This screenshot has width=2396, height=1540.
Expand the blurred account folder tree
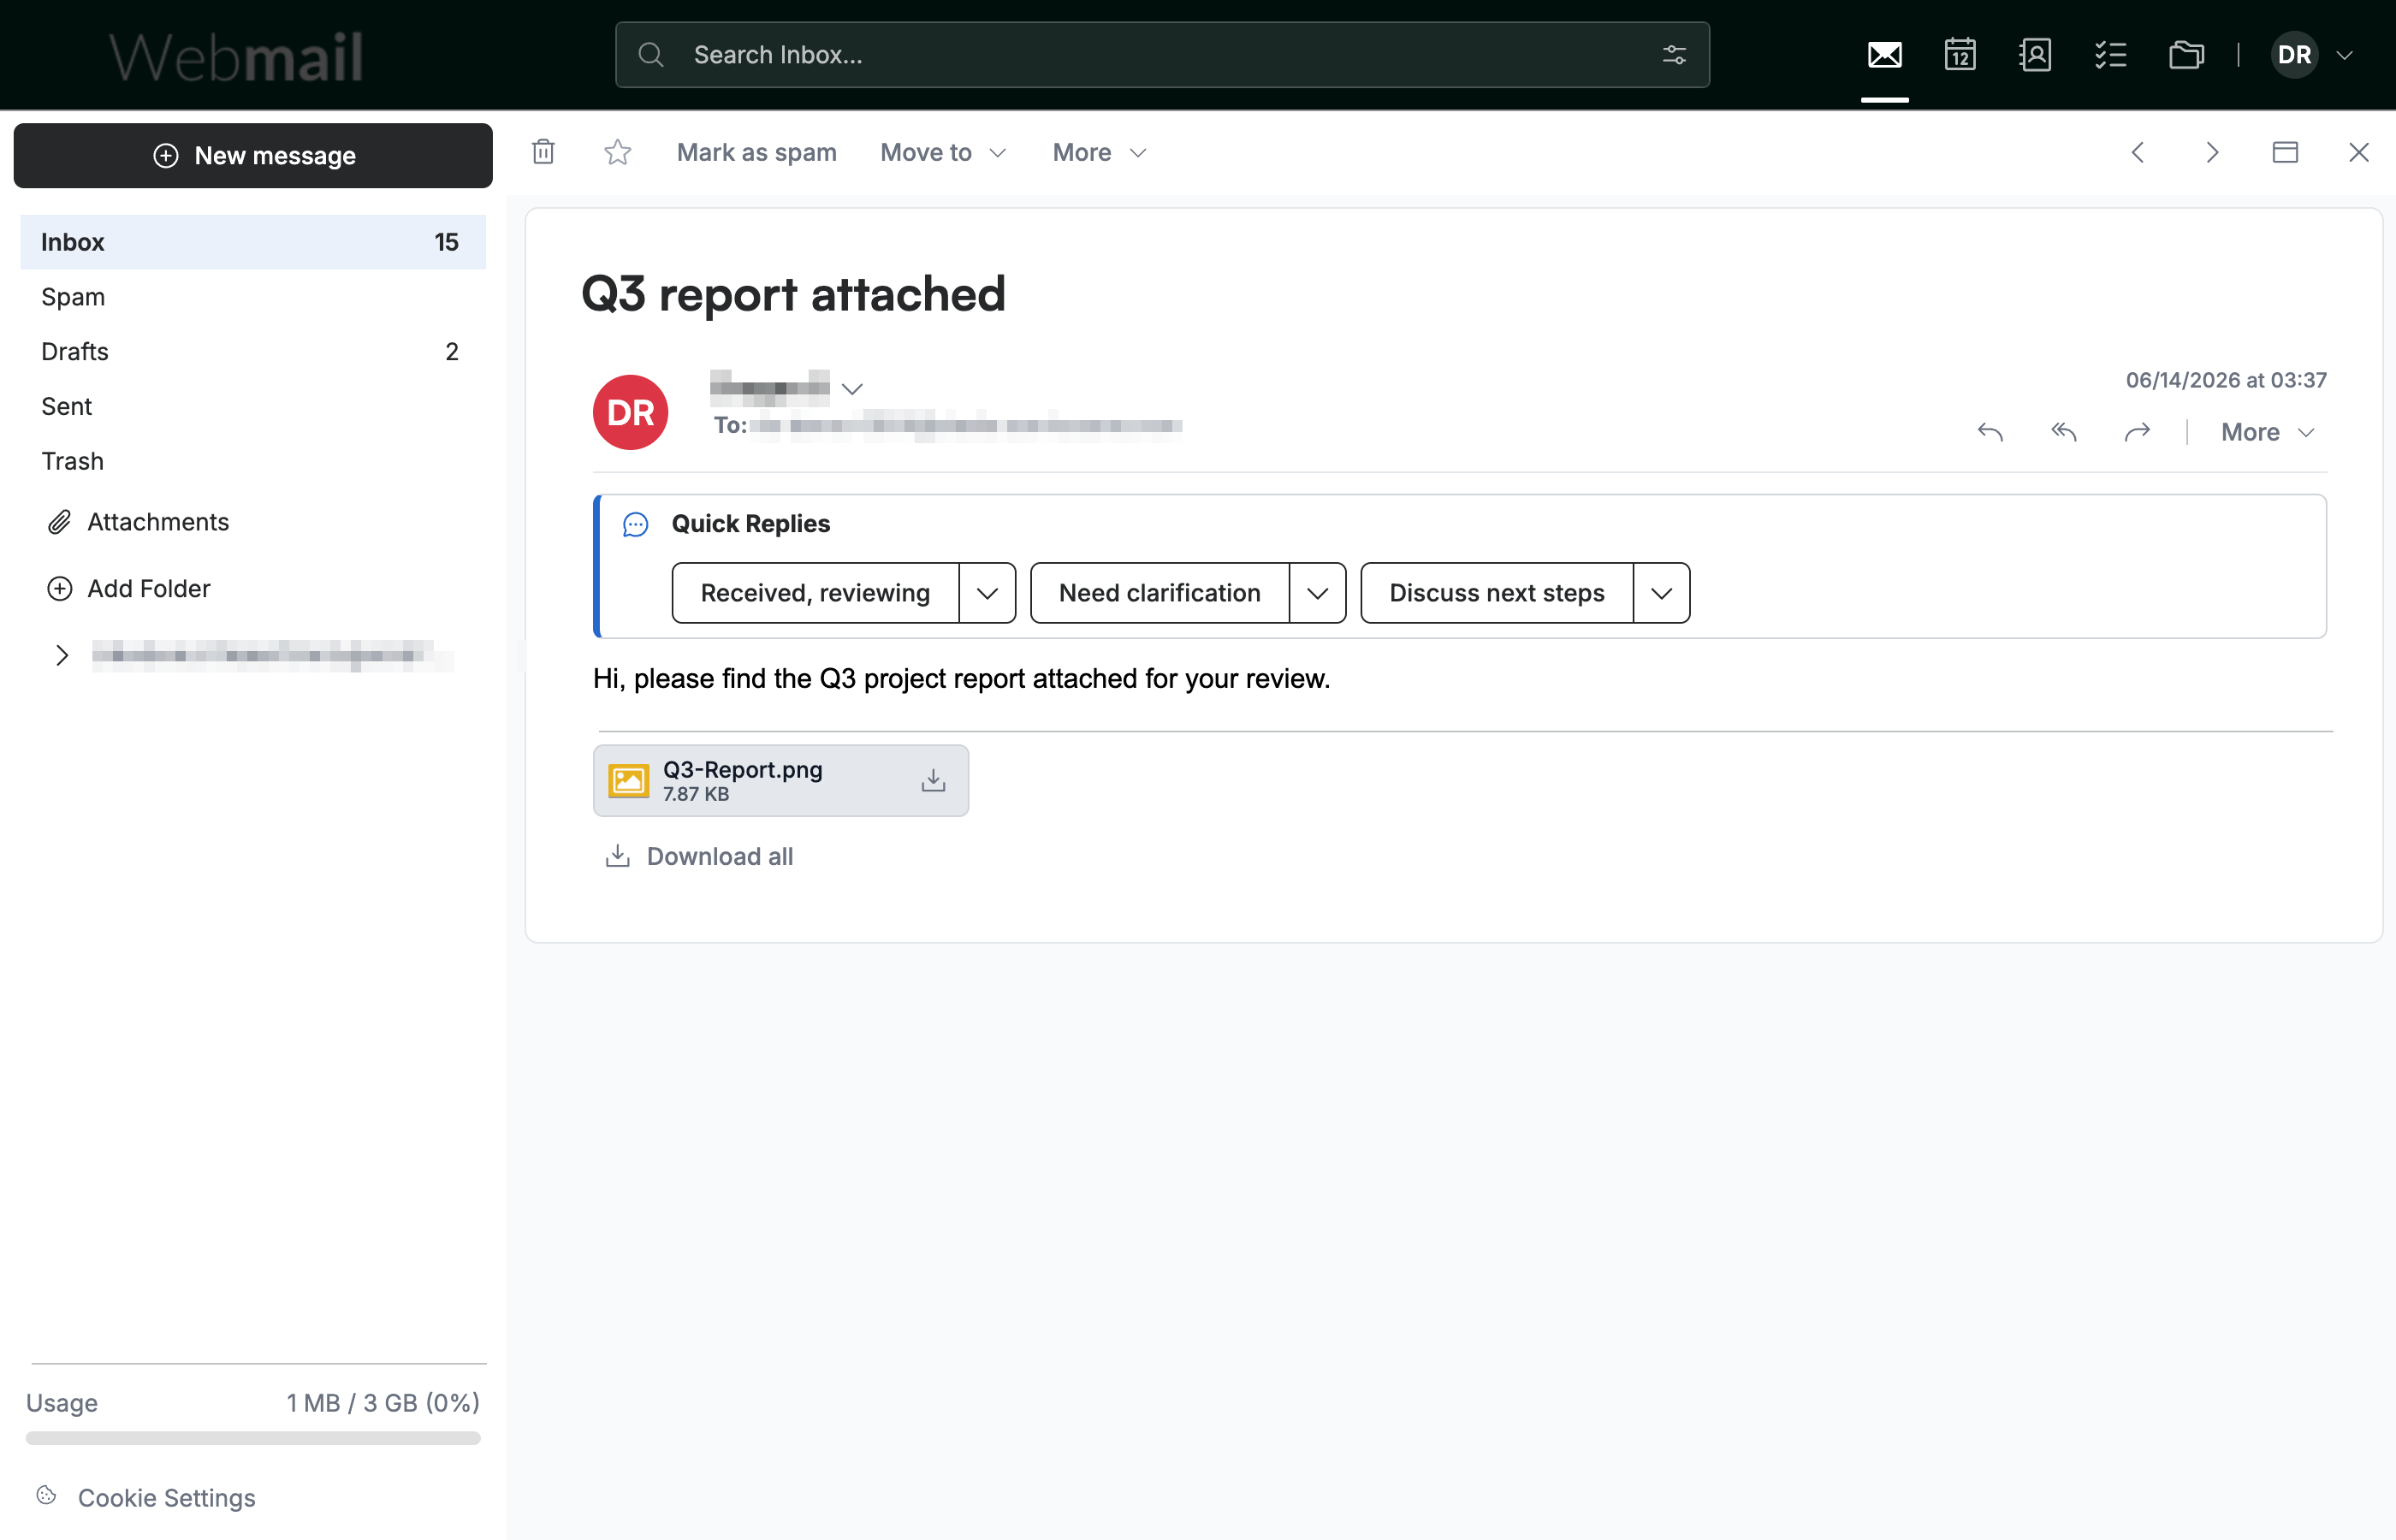click(x=62, y=656)
